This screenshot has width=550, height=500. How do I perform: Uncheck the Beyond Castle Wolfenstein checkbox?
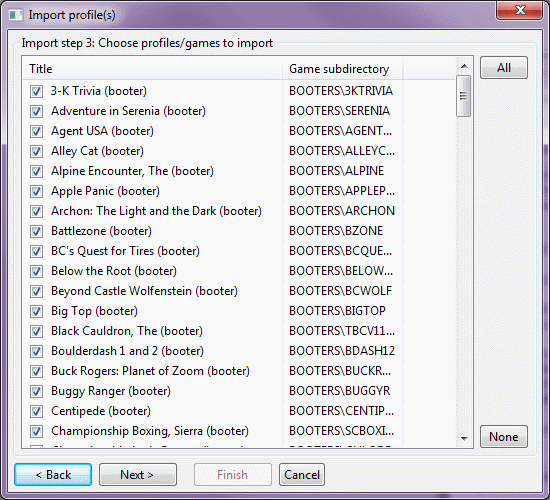[36, 291]
